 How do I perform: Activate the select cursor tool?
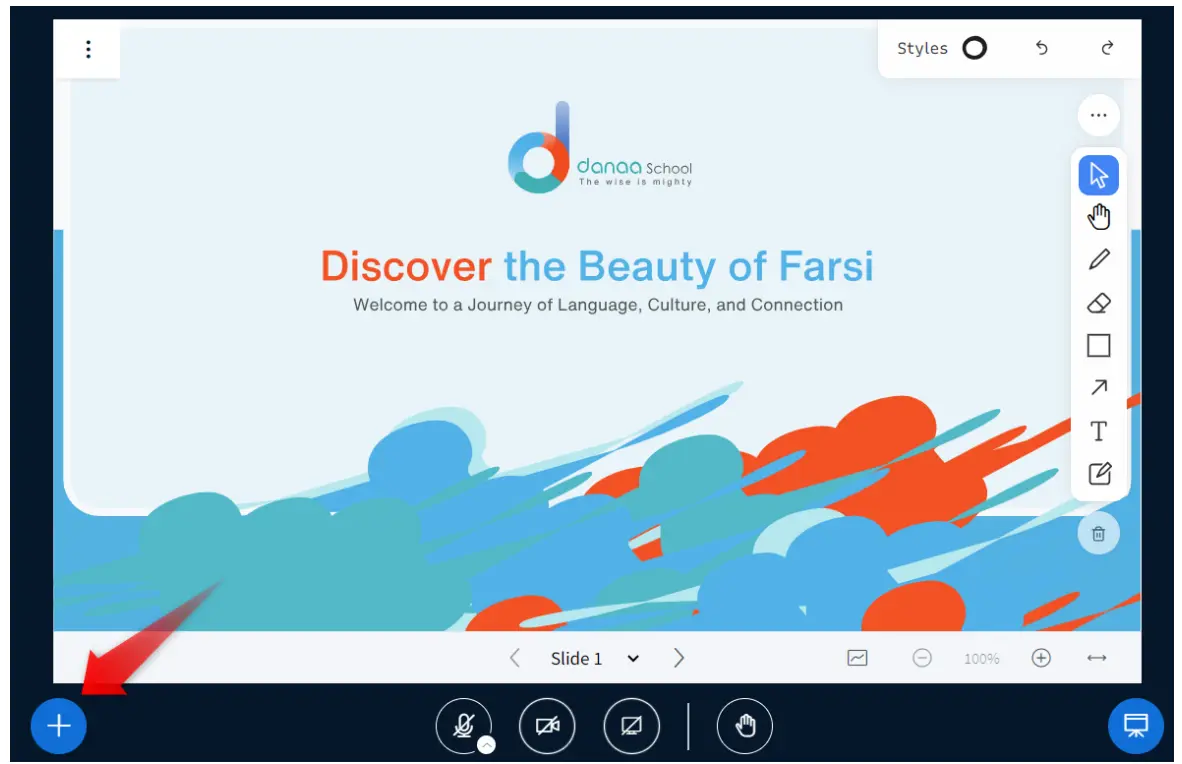pos(1098,176)
